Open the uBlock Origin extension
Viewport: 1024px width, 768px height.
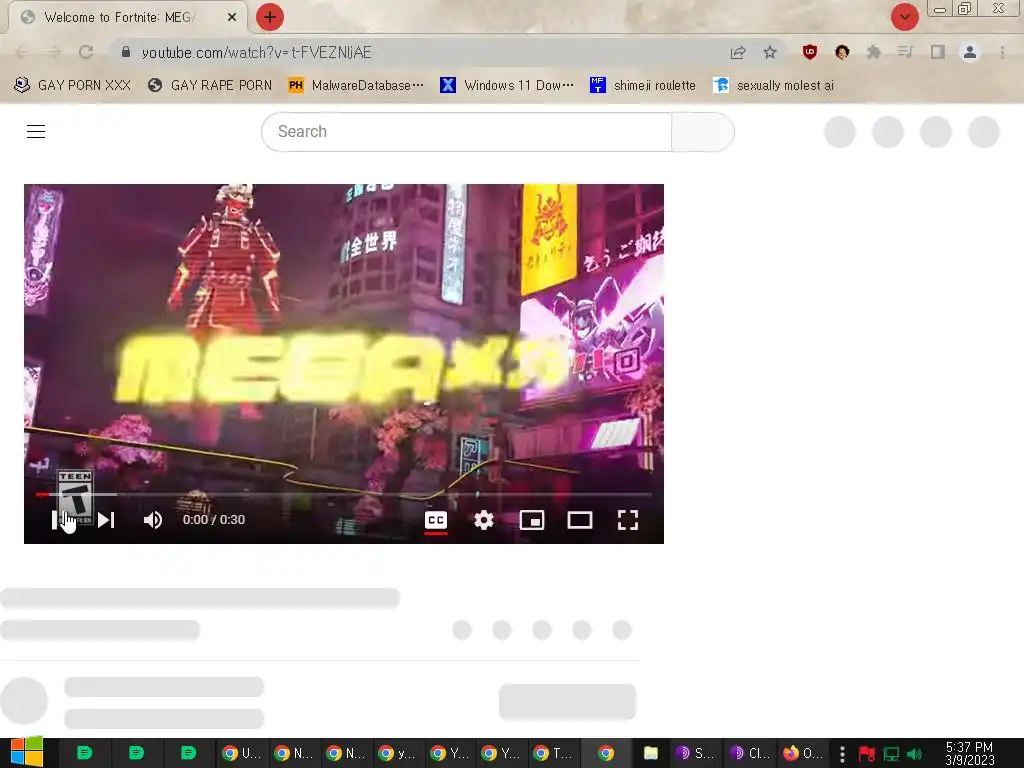pos(810,52)
